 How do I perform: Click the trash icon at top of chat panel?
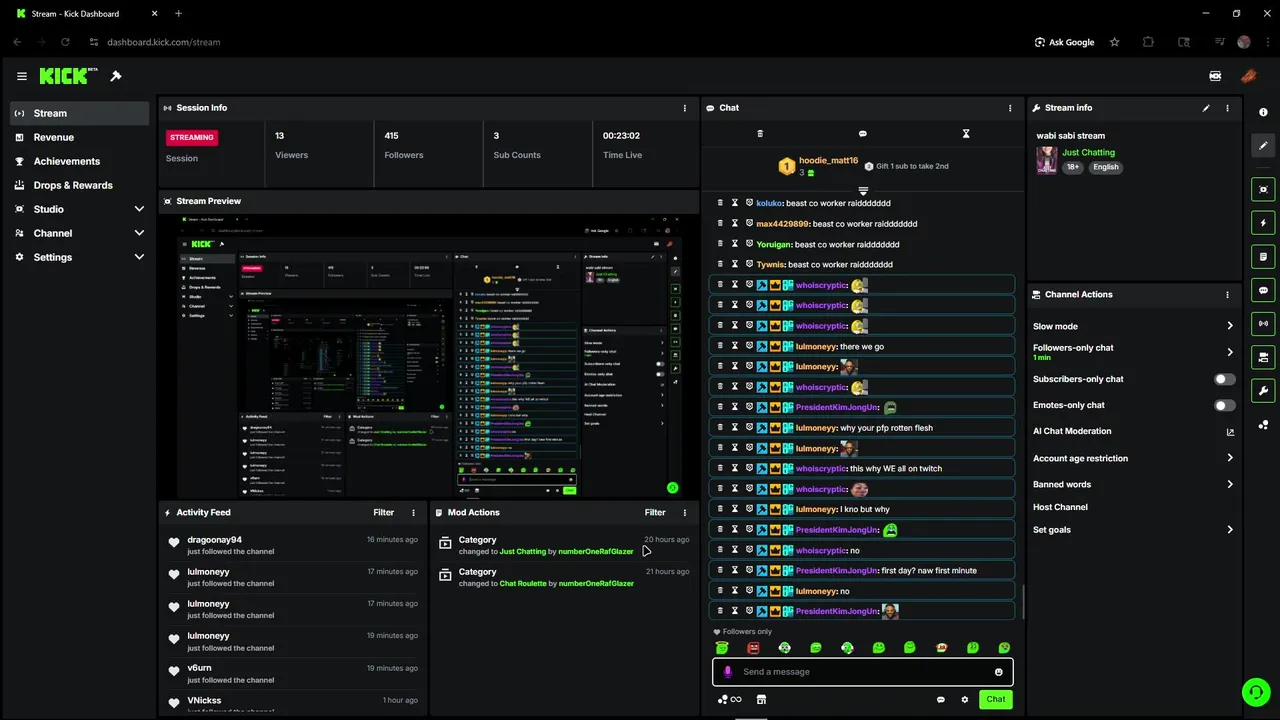tap(760, 133)
